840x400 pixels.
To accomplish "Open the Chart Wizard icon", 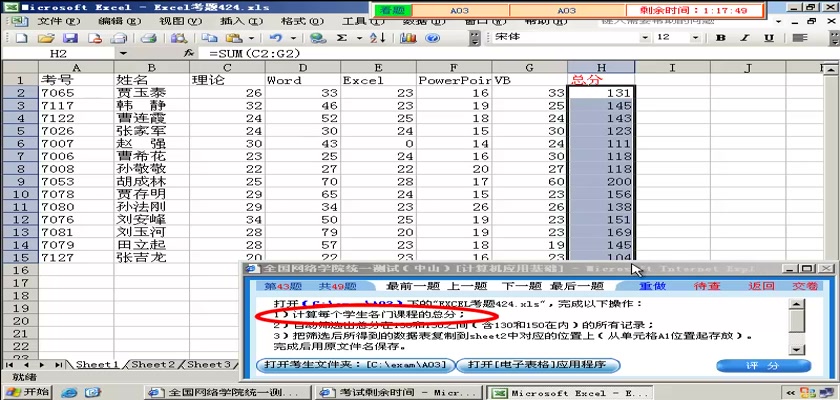I will tap(408, 38).
